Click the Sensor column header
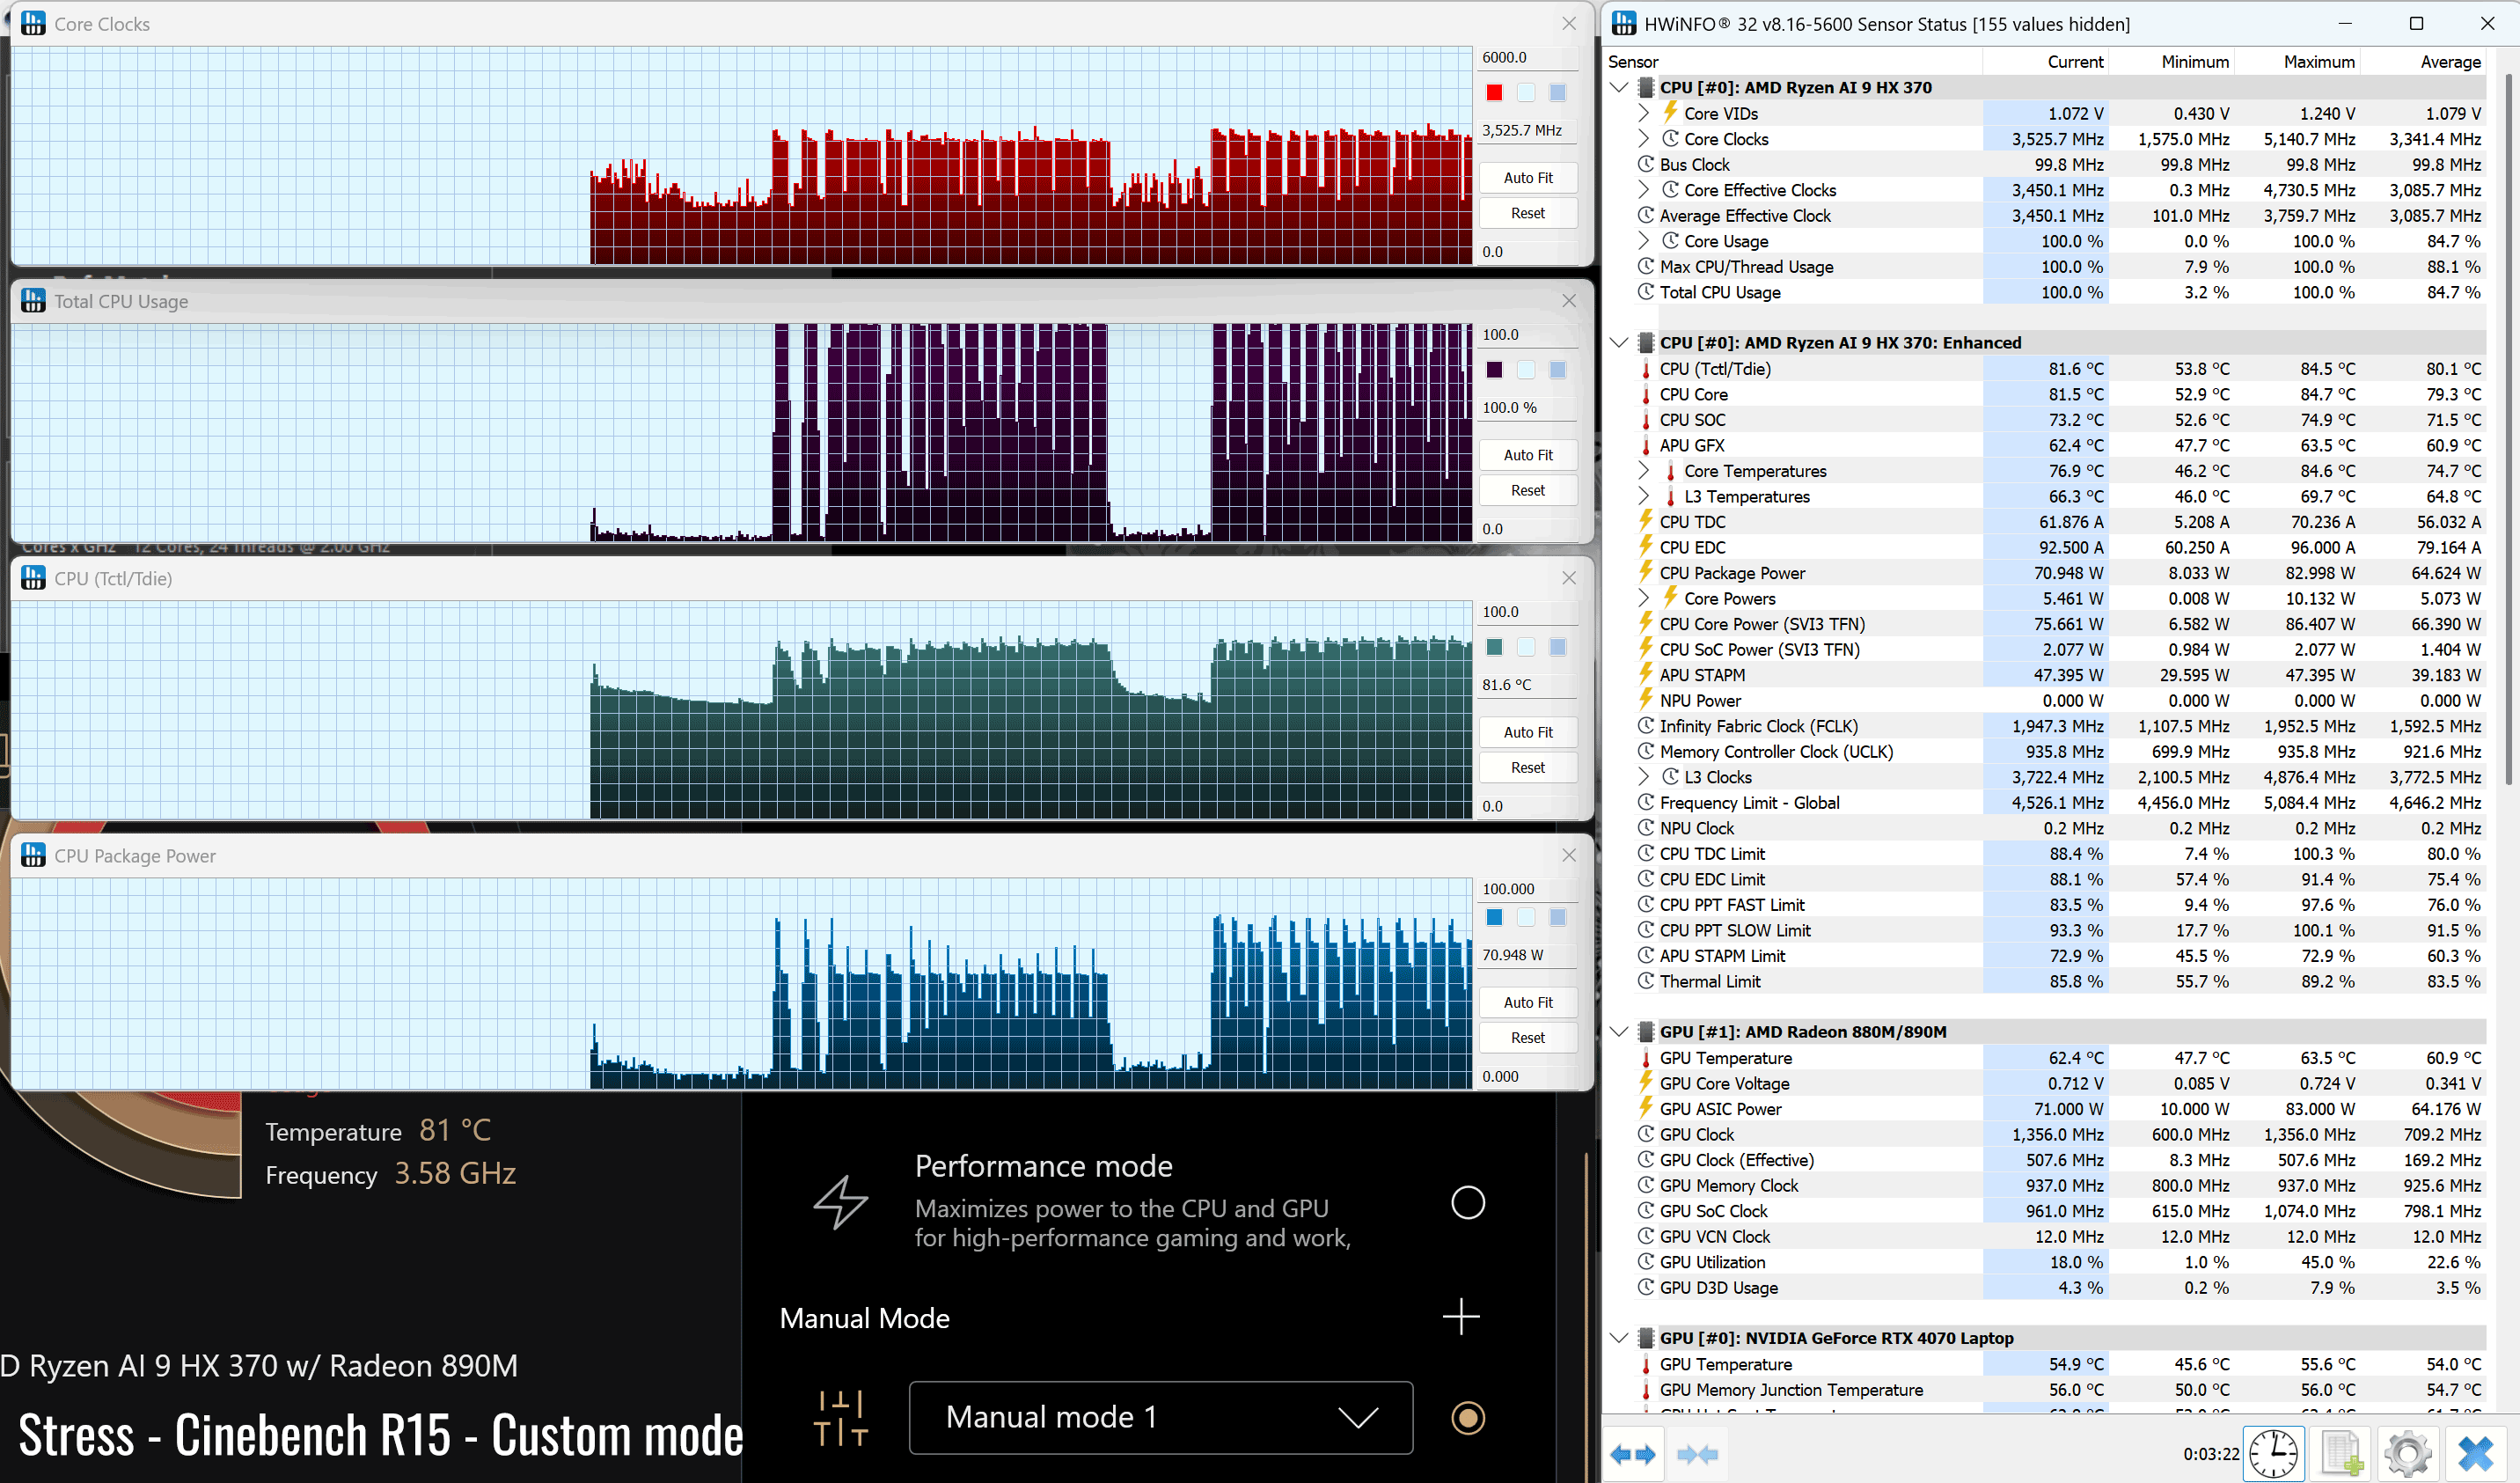 (x=1792, y=61)
